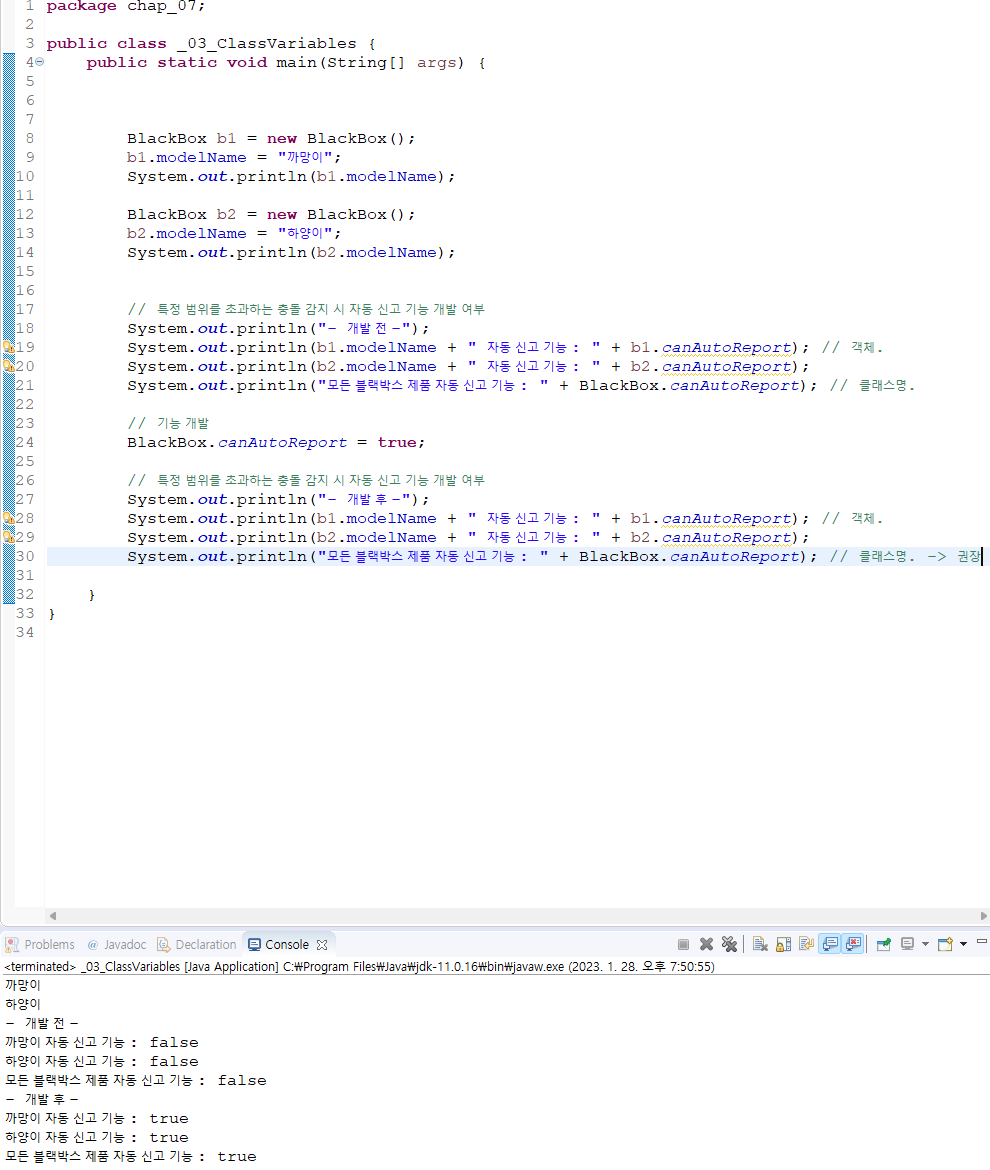Click 'System.out.println(b2.modelName);' on line 14

coord(291,253)
